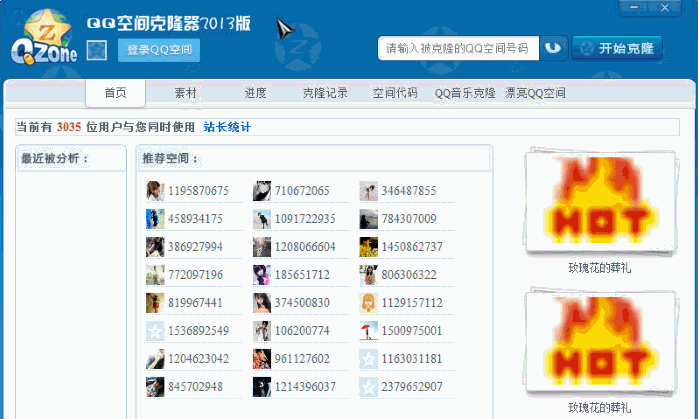Select QQ number 374500830

[x=302, y=303]
